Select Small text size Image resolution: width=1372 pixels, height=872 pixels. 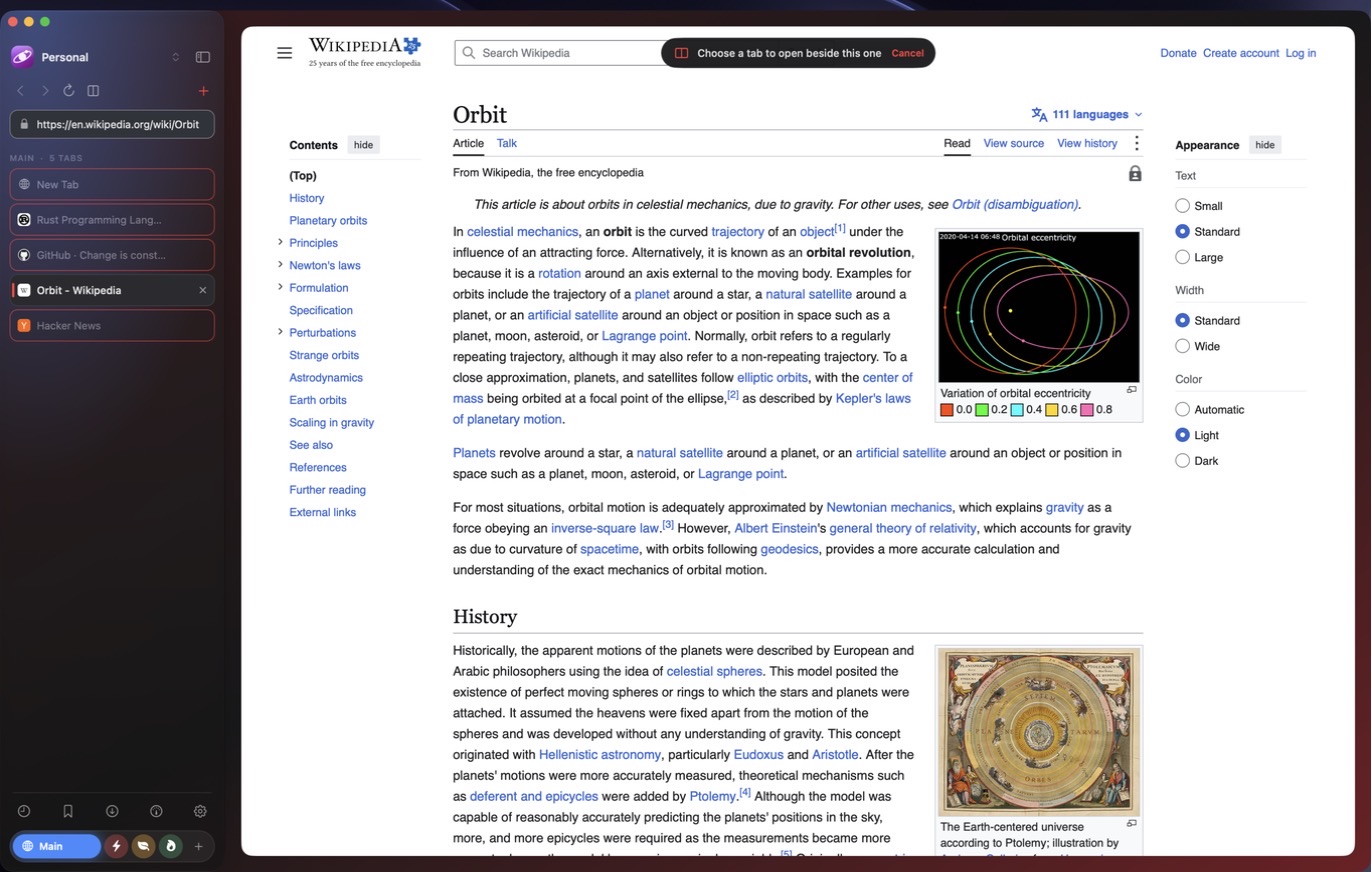coord(1182,206)
